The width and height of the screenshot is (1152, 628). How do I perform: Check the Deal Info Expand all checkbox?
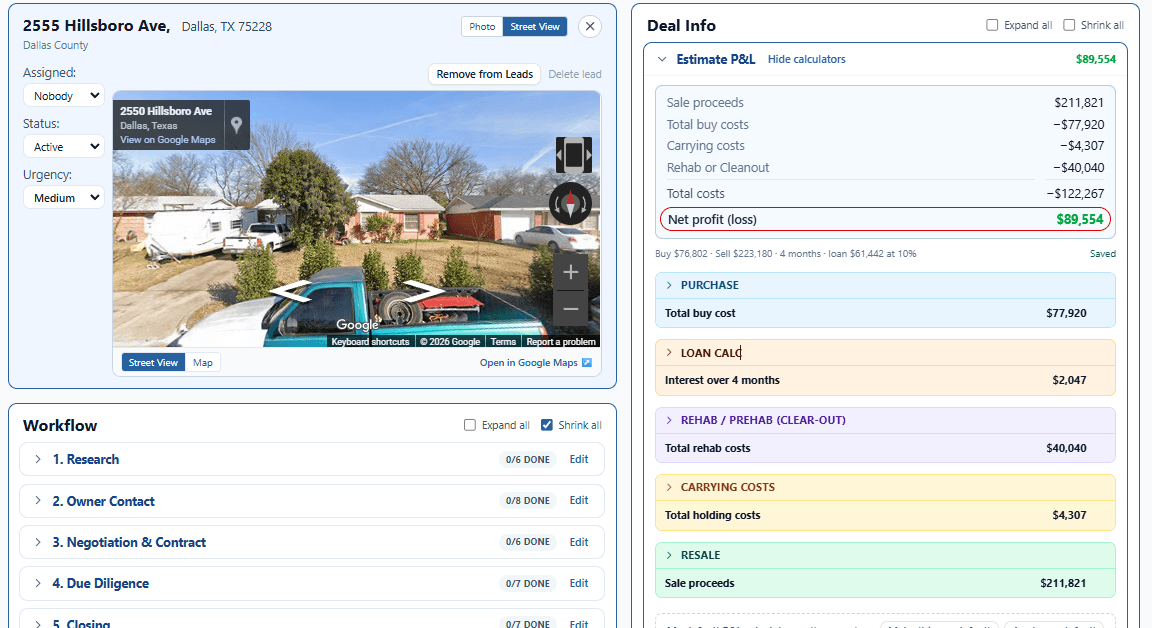point(992,25)
